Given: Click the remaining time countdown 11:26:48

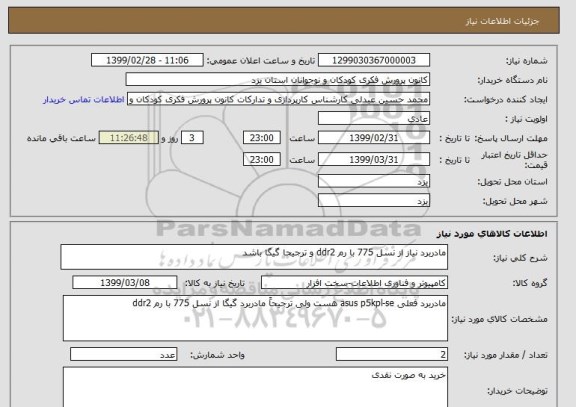Looking at the screenshot, I should point(129,138).
